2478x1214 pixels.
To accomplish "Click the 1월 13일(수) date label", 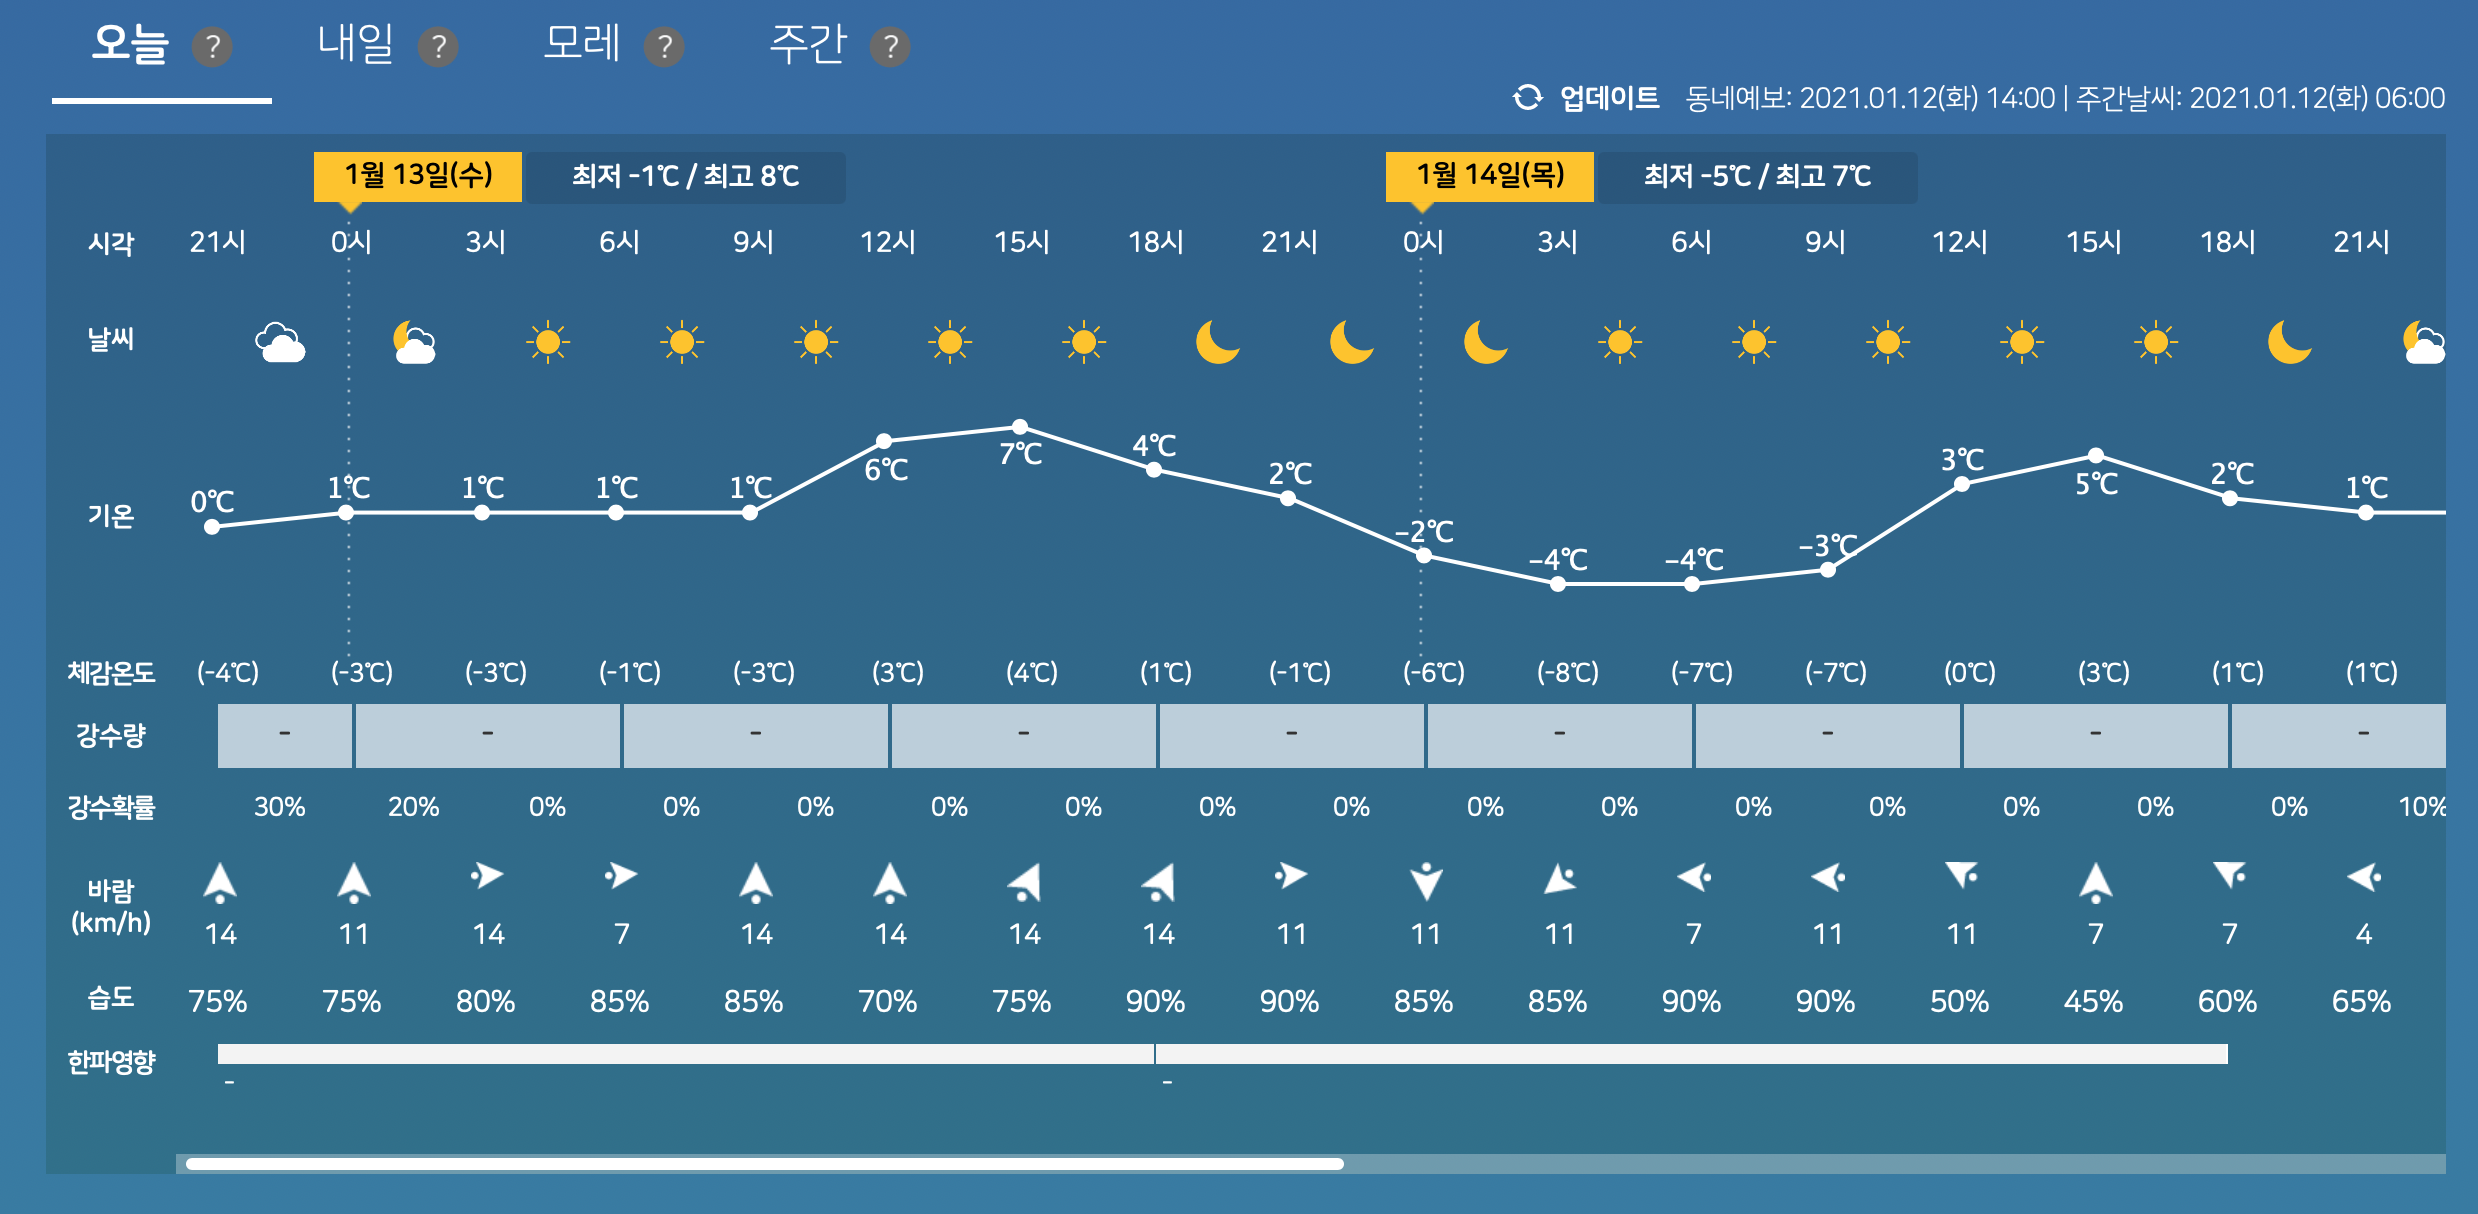I will (x=418, y=176).
